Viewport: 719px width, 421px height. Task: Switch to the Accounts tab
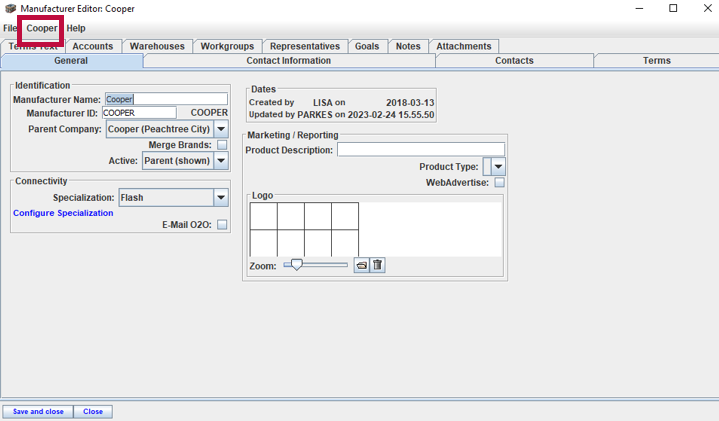click(93, 46)
